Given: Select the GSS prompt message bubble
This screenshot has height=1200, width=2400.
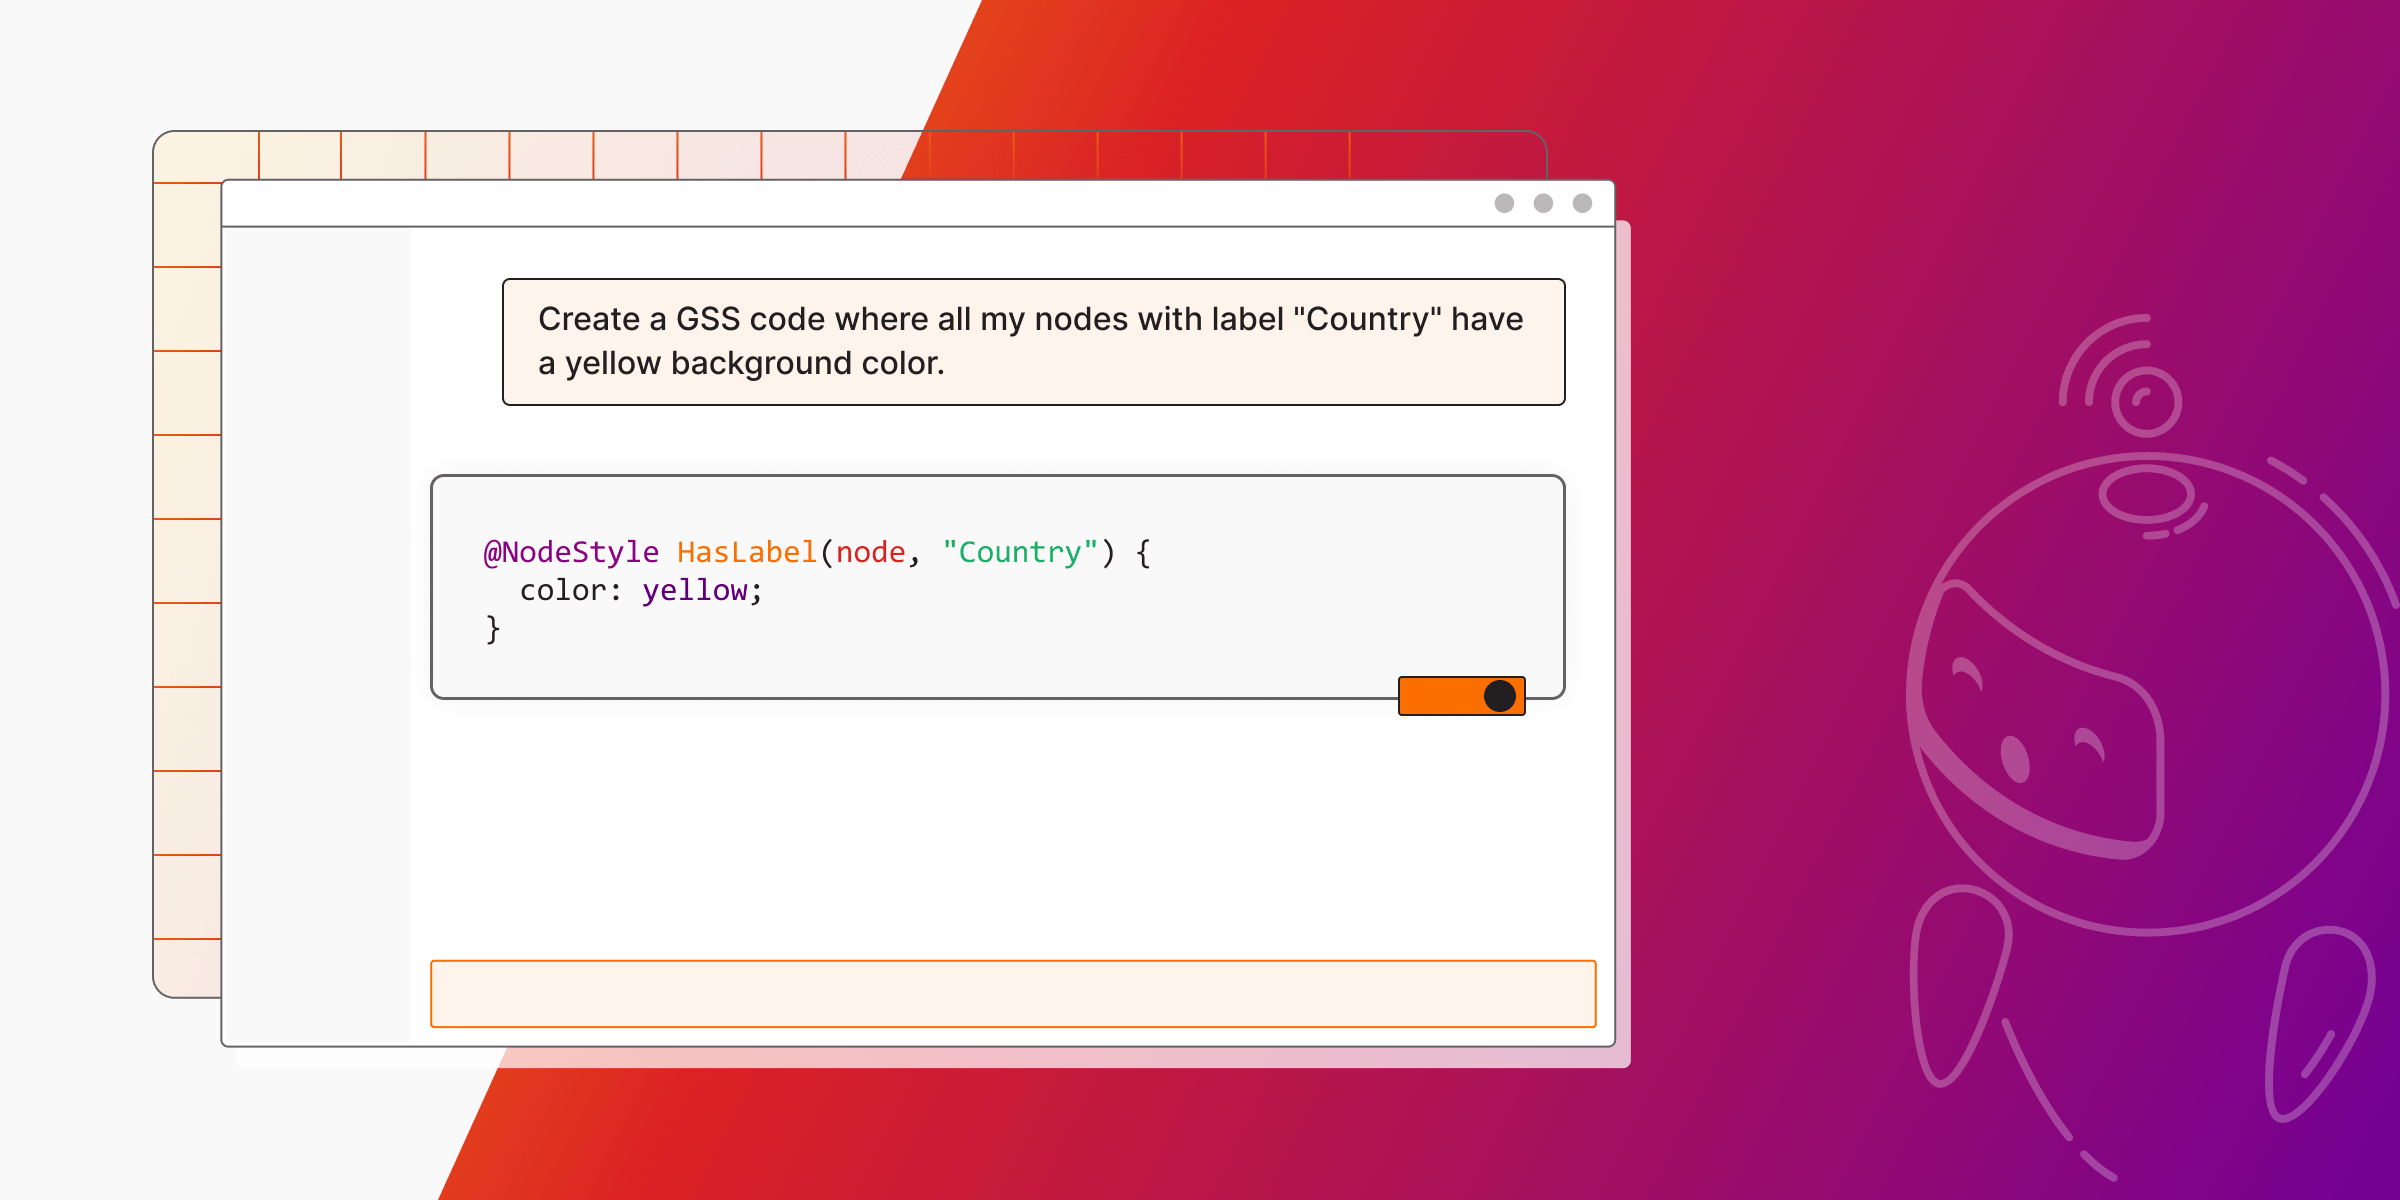Looking at the screenshot, I should 1030,340.
